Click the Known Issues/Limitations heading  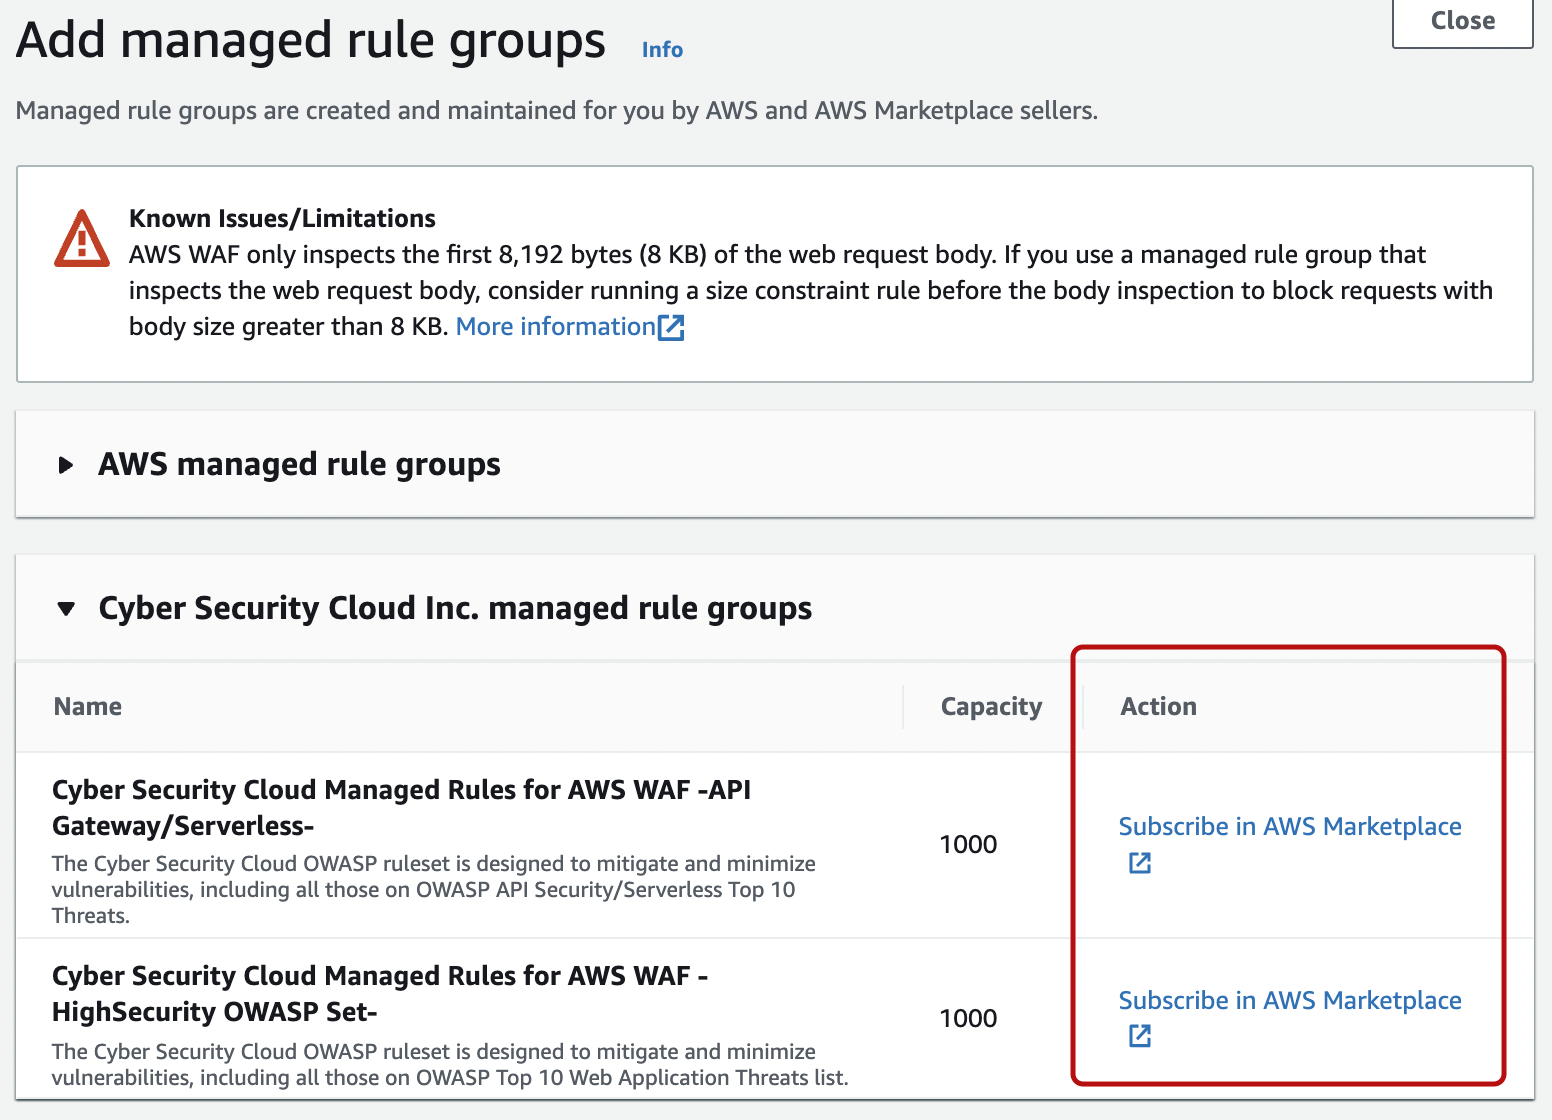tap(282, 219)
